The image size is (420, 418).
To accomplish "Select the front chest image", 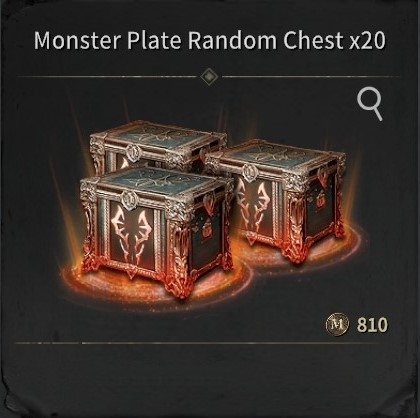I will pos(156,233).
